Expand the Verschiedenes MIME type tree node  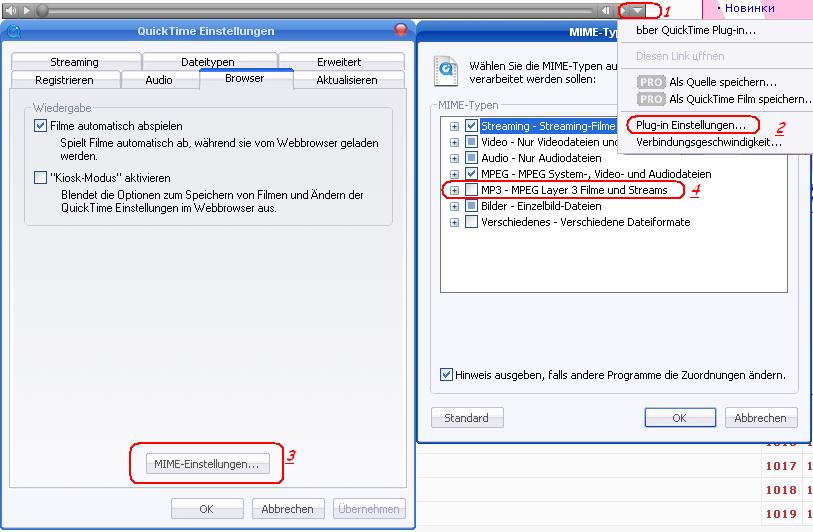(x=454, y=222)
